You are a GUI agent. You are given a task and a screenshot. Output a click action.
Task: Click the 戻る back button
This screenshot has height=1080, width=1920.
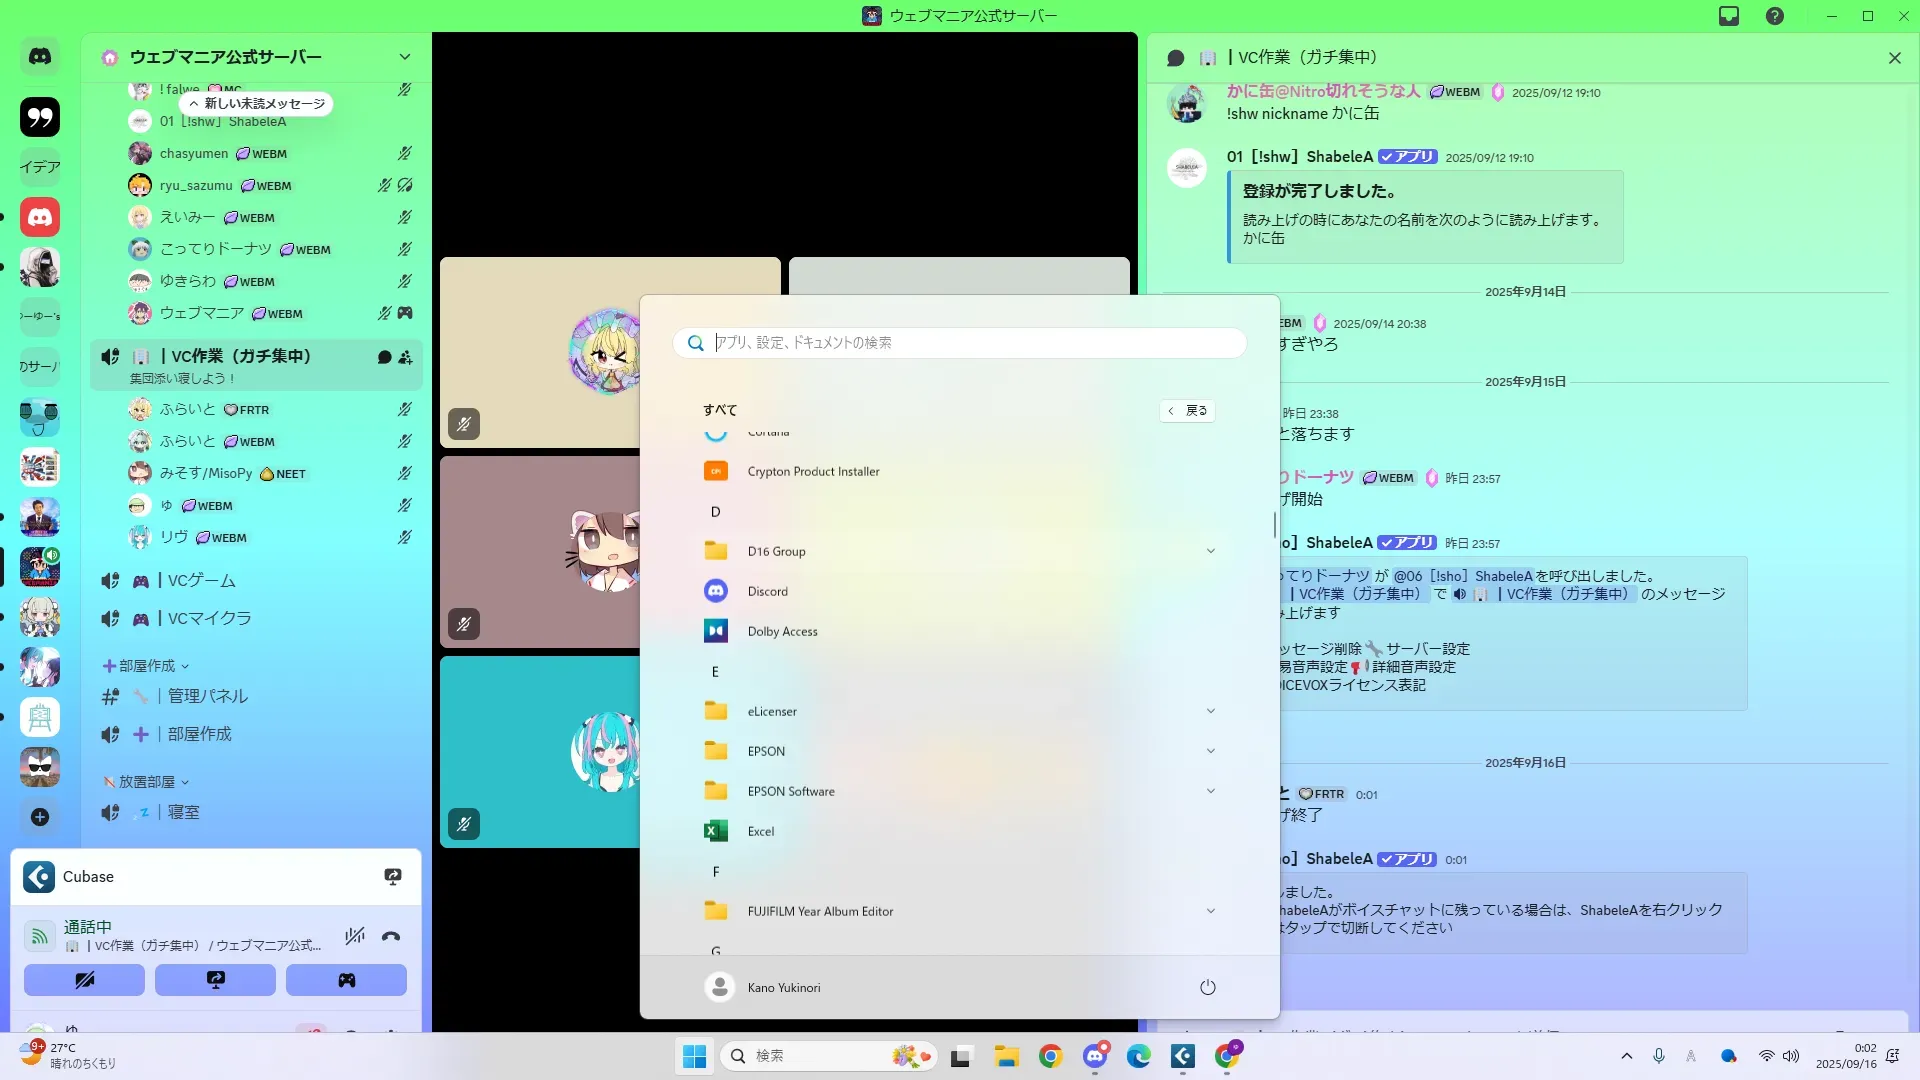point(1187,410)
